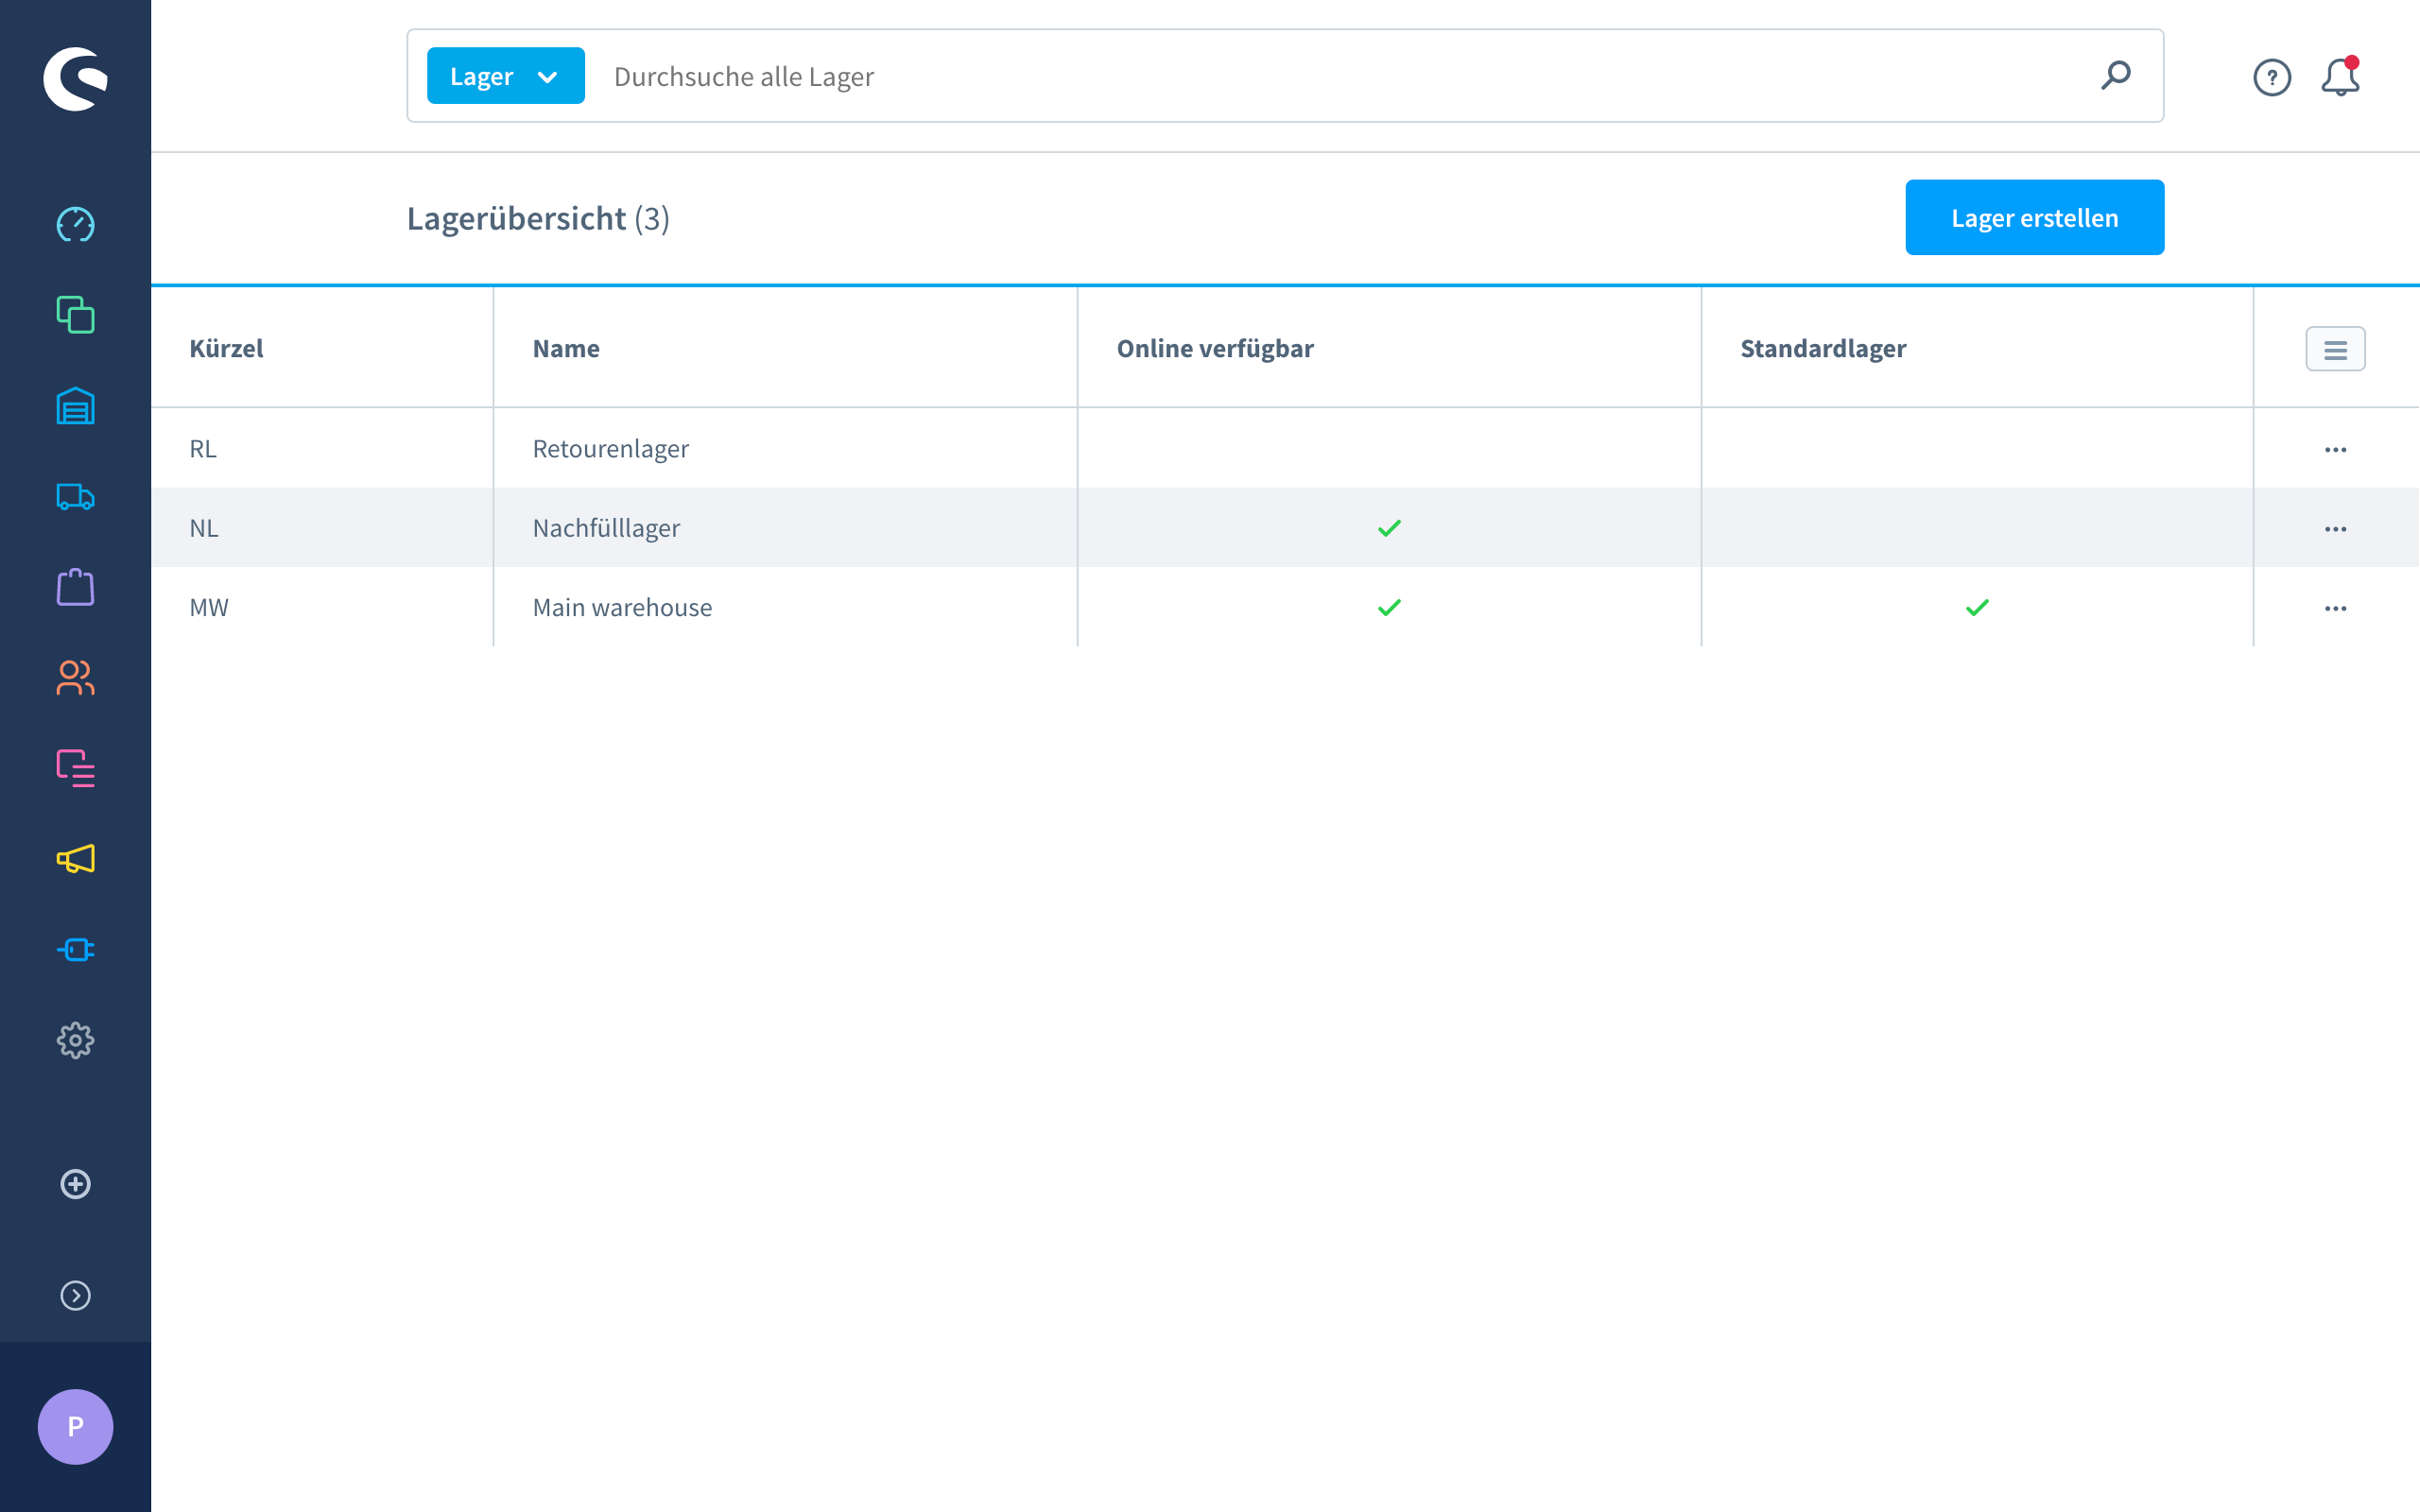Open the Marketing megaphone icon
Viewport: 2420px width, 1512px height.
coord(75,859)
